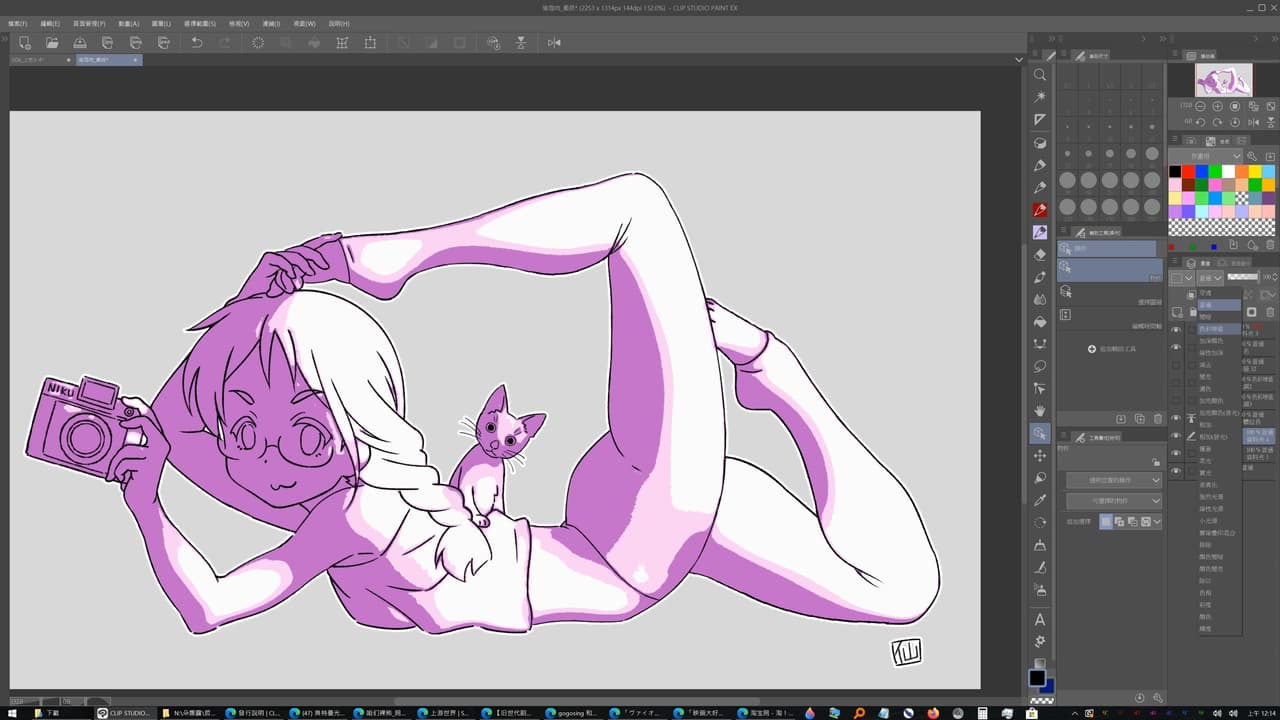Open the 濾鏡(I) menu

point(270,23)
